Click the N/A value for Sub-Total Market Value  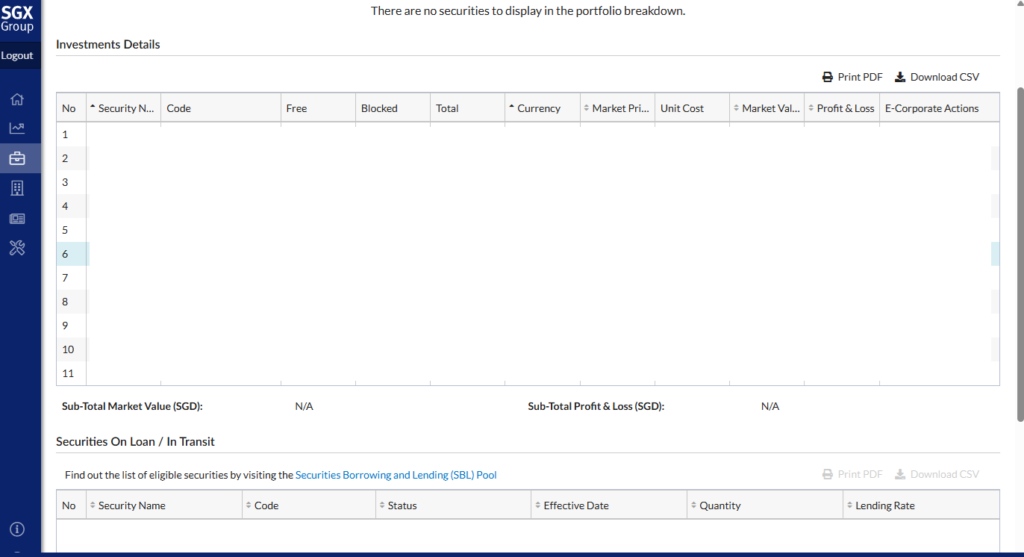304,406
